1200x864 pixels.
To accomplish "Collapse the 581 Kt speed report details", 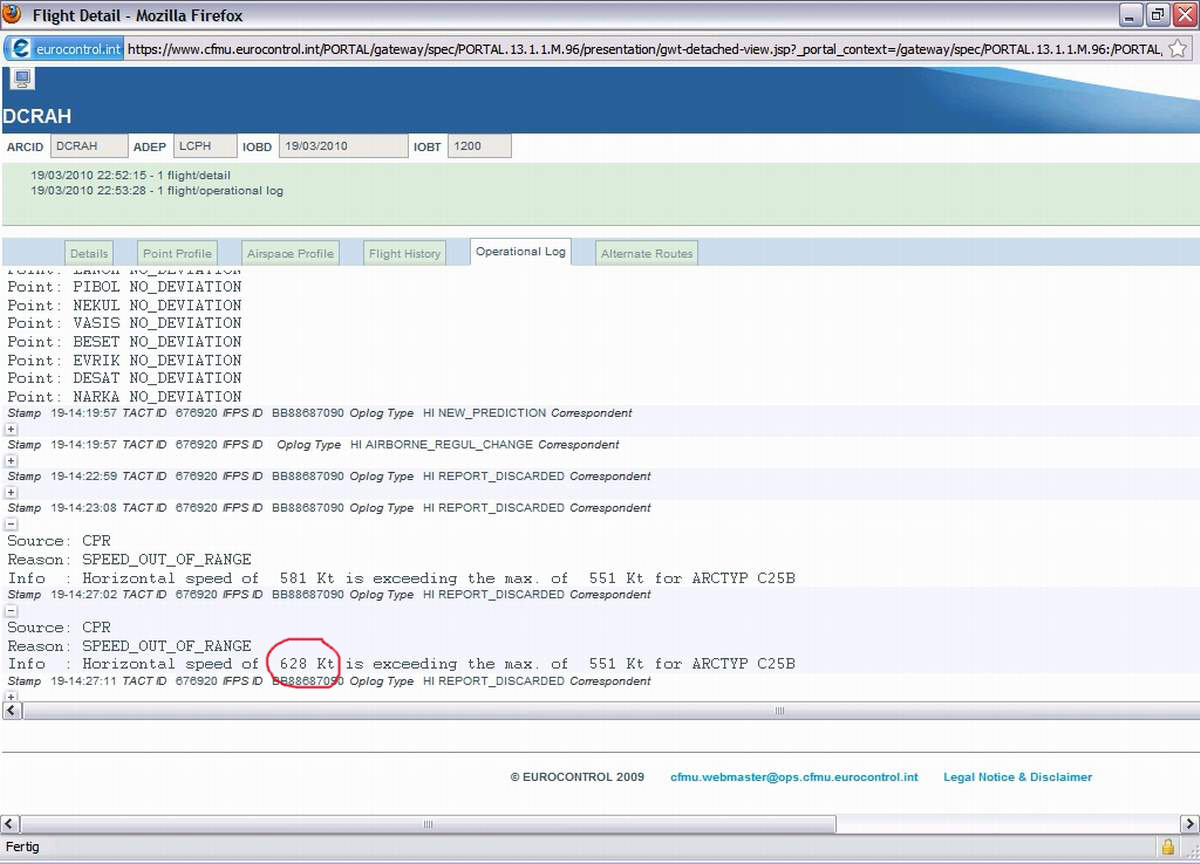I will (x=11, y=524).
